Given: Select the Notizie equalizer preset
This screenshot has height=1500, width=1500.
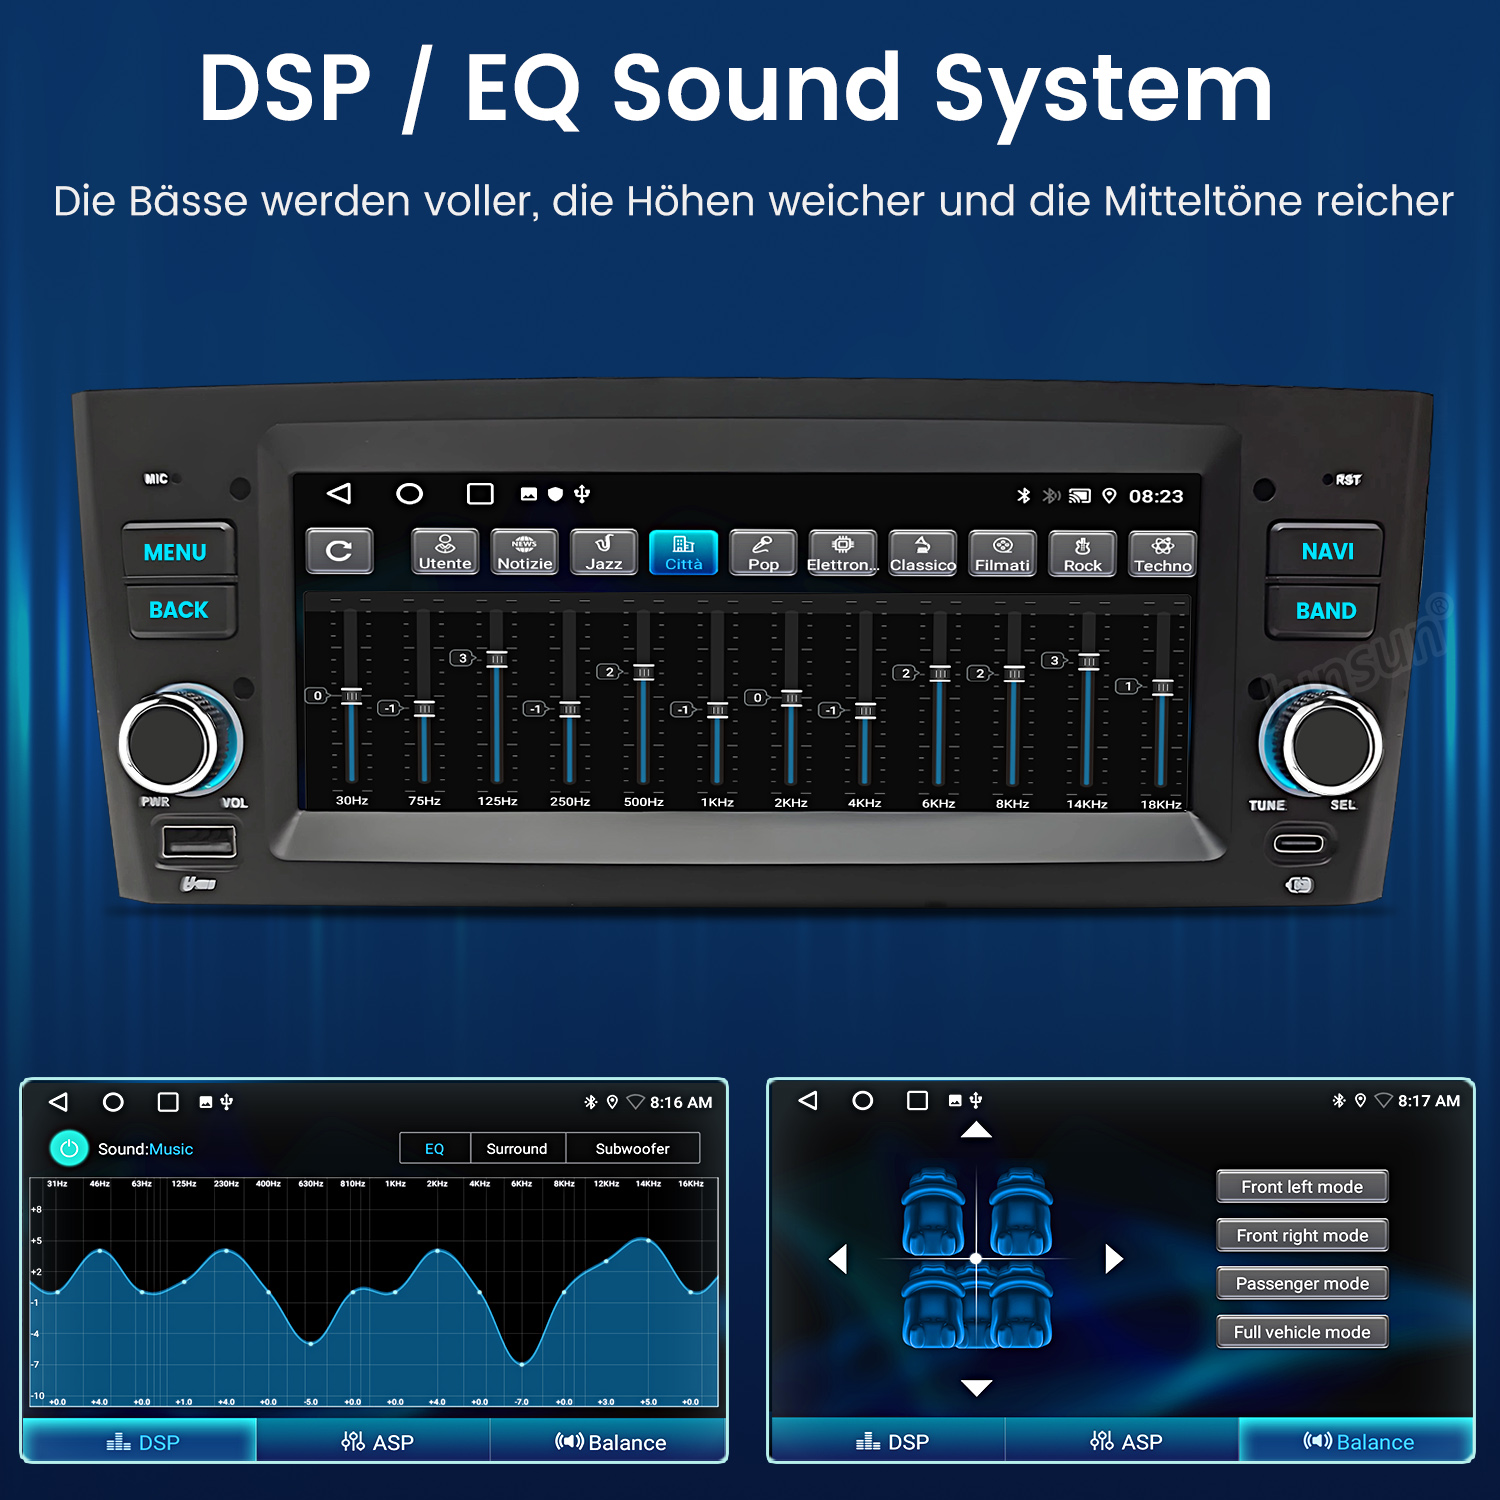Looking at the screenshot, I should [x=525, y=552].
